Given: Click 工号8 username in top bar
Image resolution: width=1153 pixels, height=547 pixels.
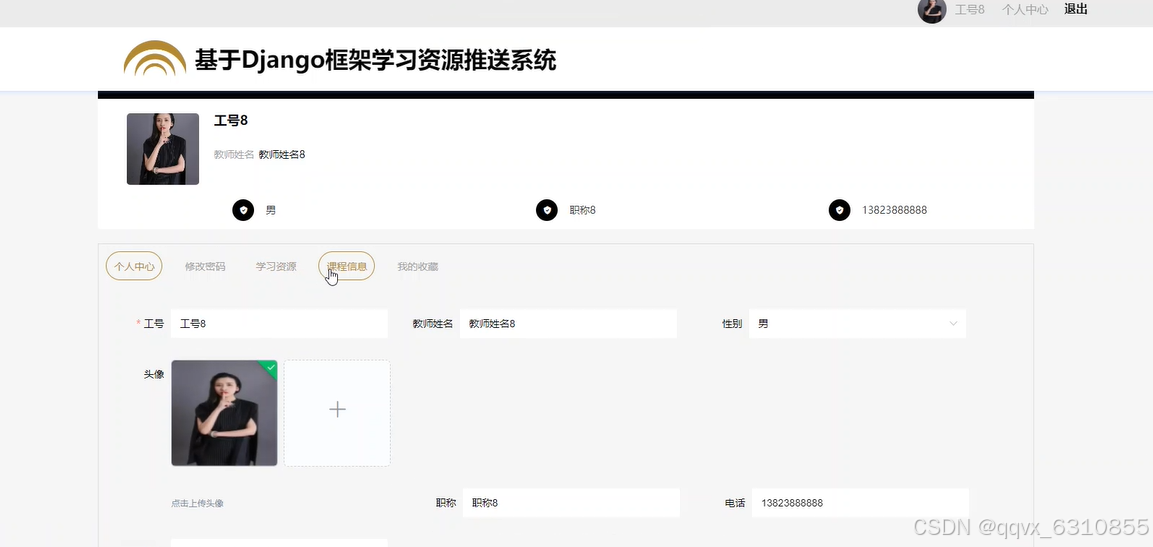Looking at the screenshot, I should pos(969,10).
